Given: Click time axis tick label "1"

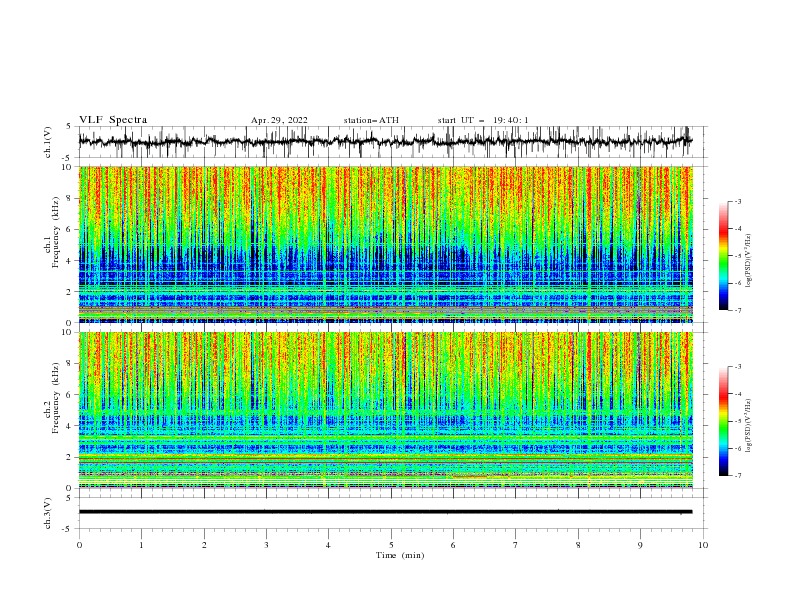Looking at the screenshot, I should pyautogui.click(x=142, y=545).
